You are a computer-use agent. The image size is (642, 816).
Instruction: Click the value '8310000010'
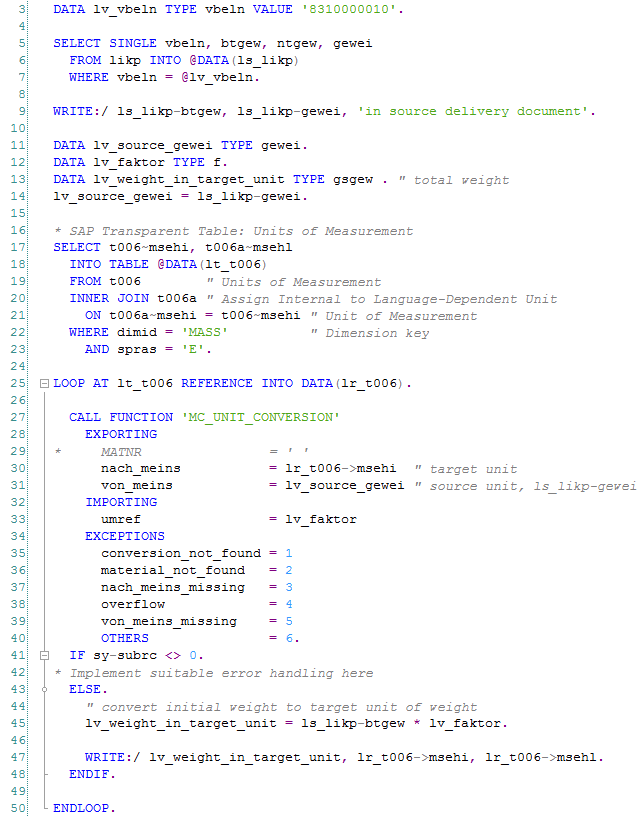pos(349,9)
